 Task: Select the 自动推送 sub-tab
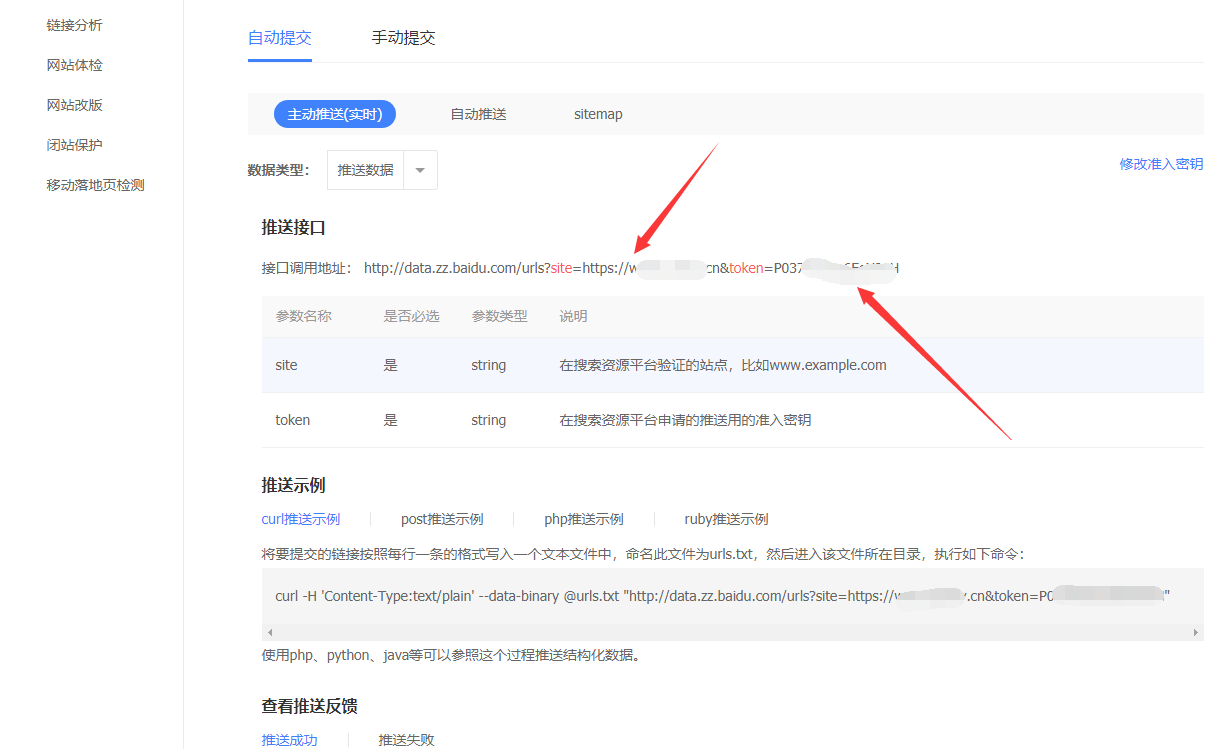click(x=479, y=114)
